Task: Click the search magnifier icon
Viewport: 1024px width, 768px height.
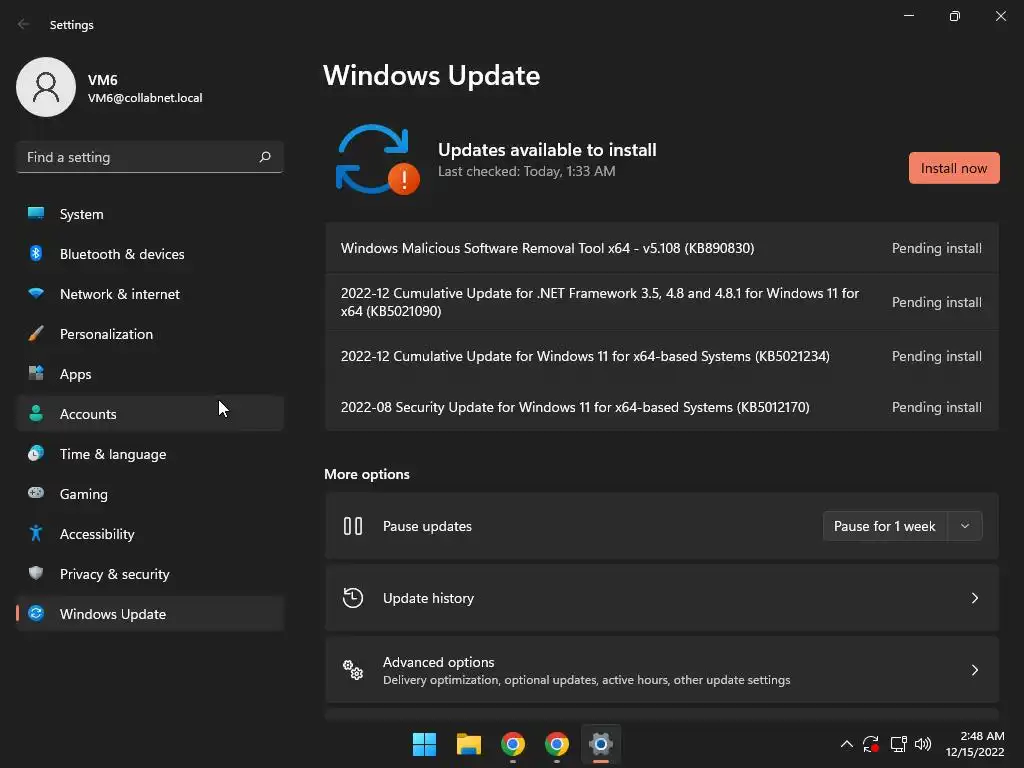Action: coord(264,157)
